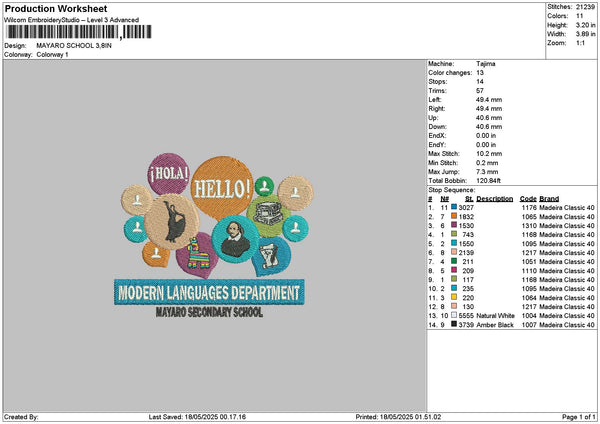Select the Max Jump value 7.3 mm
600x424 pixels.
[x=487, y=172]
